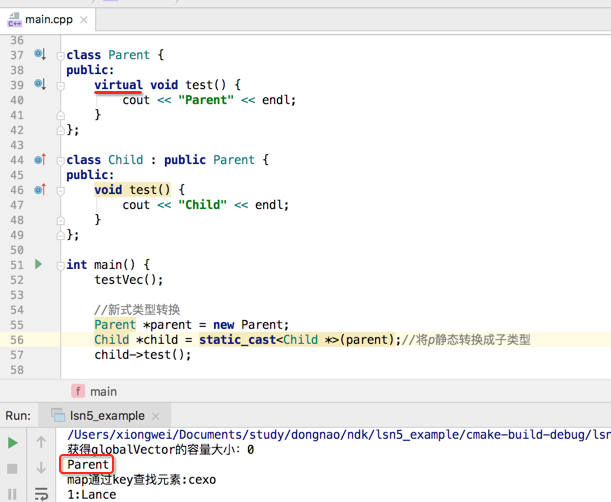Select the main.cpp editor tab
The width and height of the screenshot is (611, 502).
click(48, 19)
